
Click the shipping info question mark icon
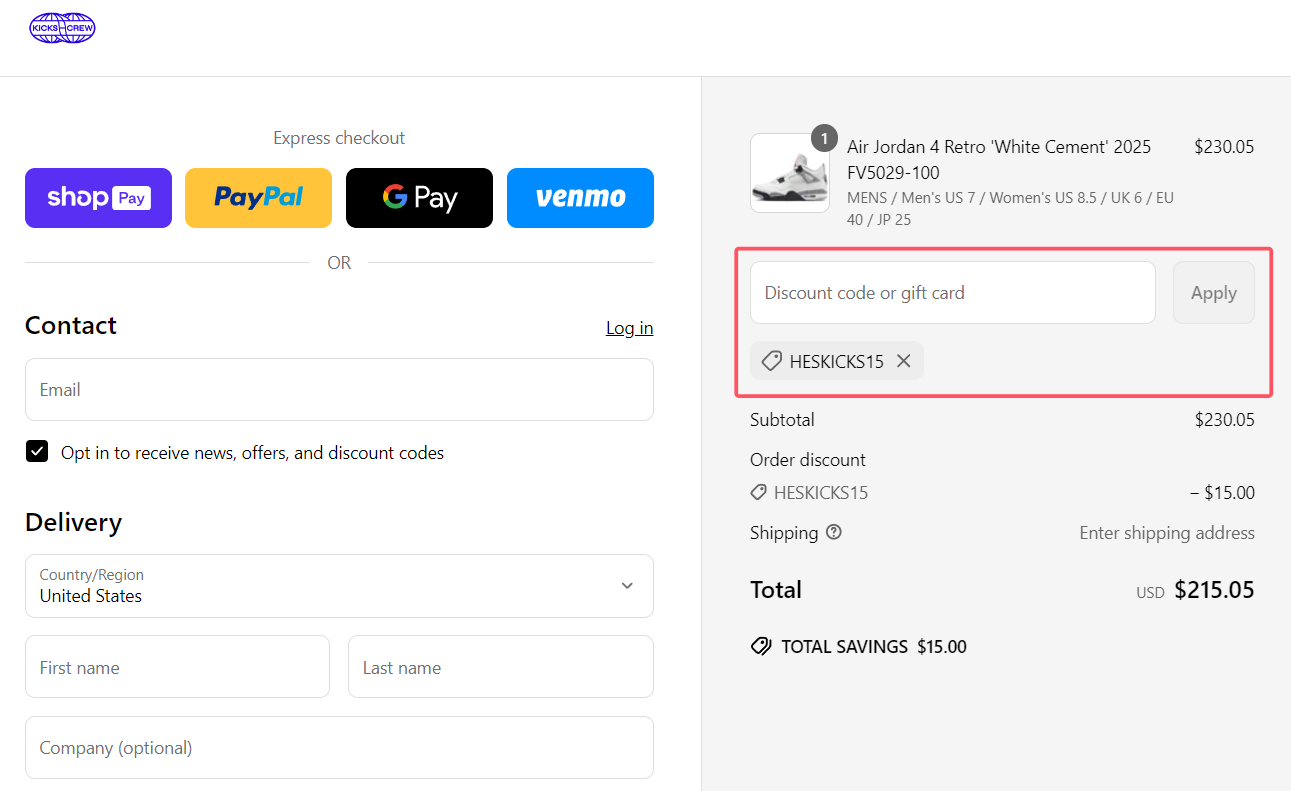(x=834, y=532)
